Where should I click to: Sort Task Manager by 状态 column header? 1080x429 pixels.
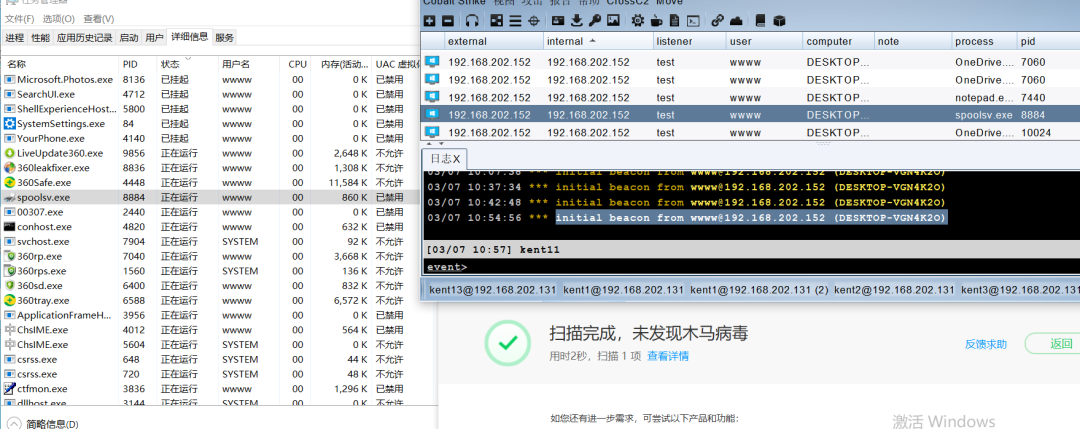[187, 64]
